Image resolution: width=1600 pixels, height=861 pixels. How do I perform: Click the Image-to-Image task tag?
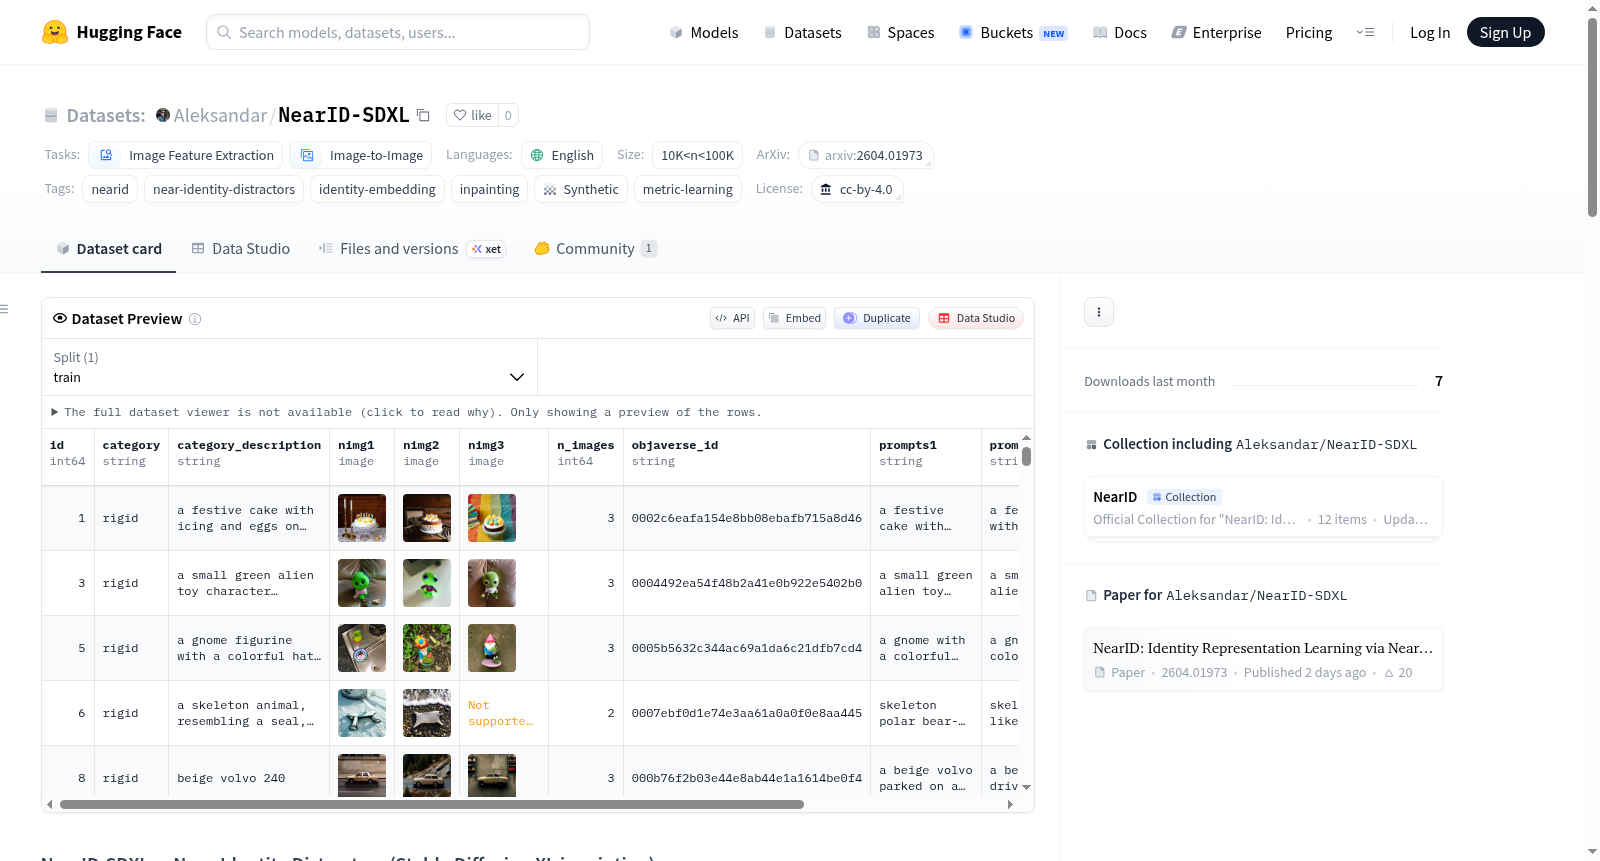coord(361,155)
